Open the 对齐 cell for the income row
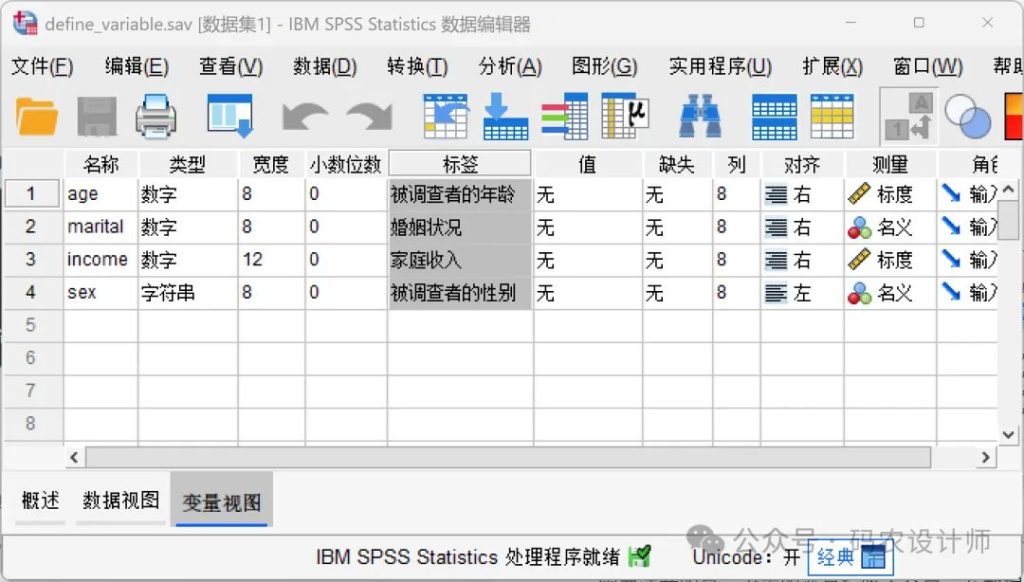The image size is (1024, 582). (802, 260)
